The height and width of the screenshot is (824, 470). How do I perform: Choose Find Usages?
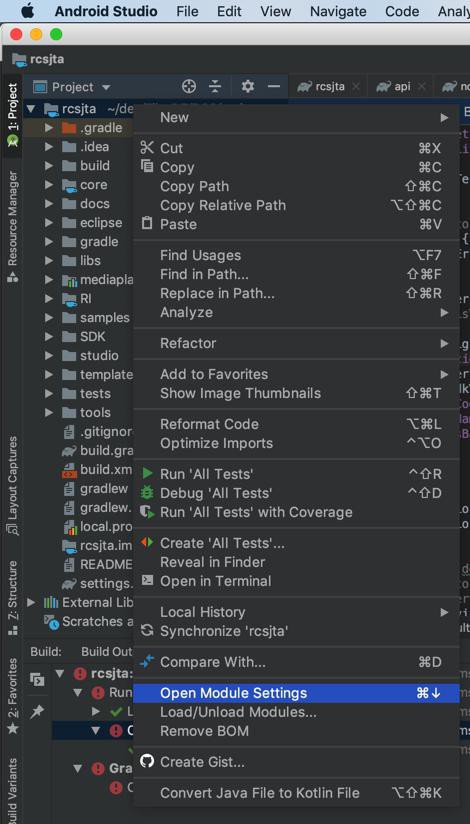(296, 255)
